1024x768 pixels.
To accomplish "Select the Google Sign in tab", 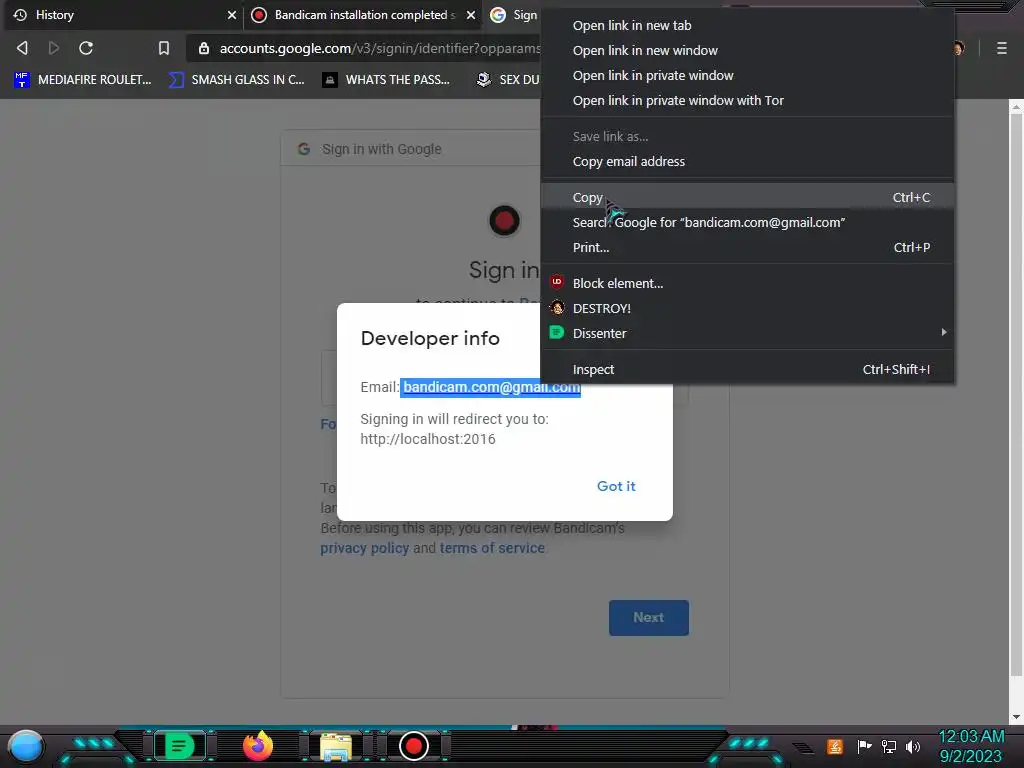I will 513,15.
